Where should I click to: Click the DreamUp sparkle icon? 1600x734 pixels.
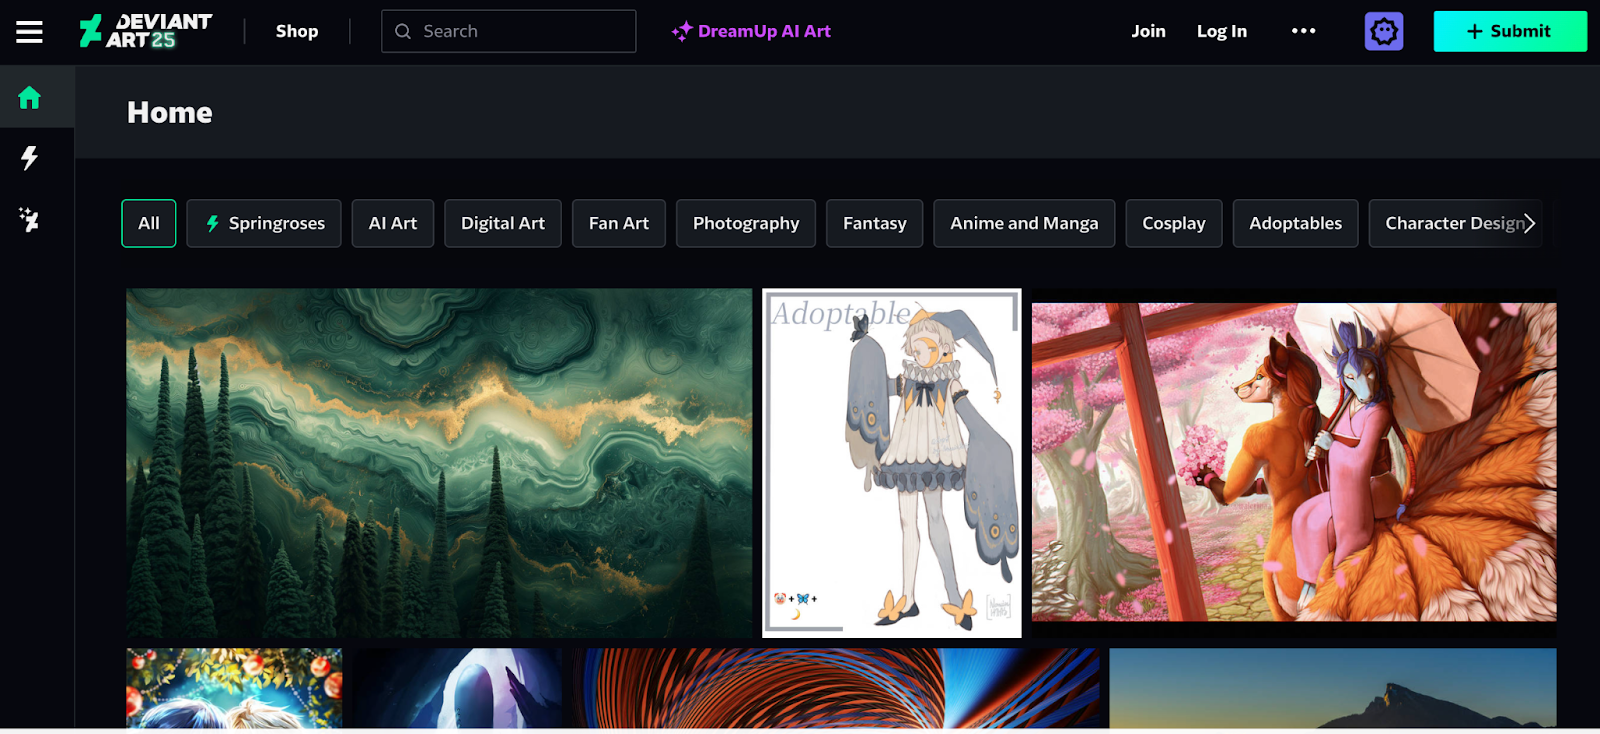(x=682, y=32)
